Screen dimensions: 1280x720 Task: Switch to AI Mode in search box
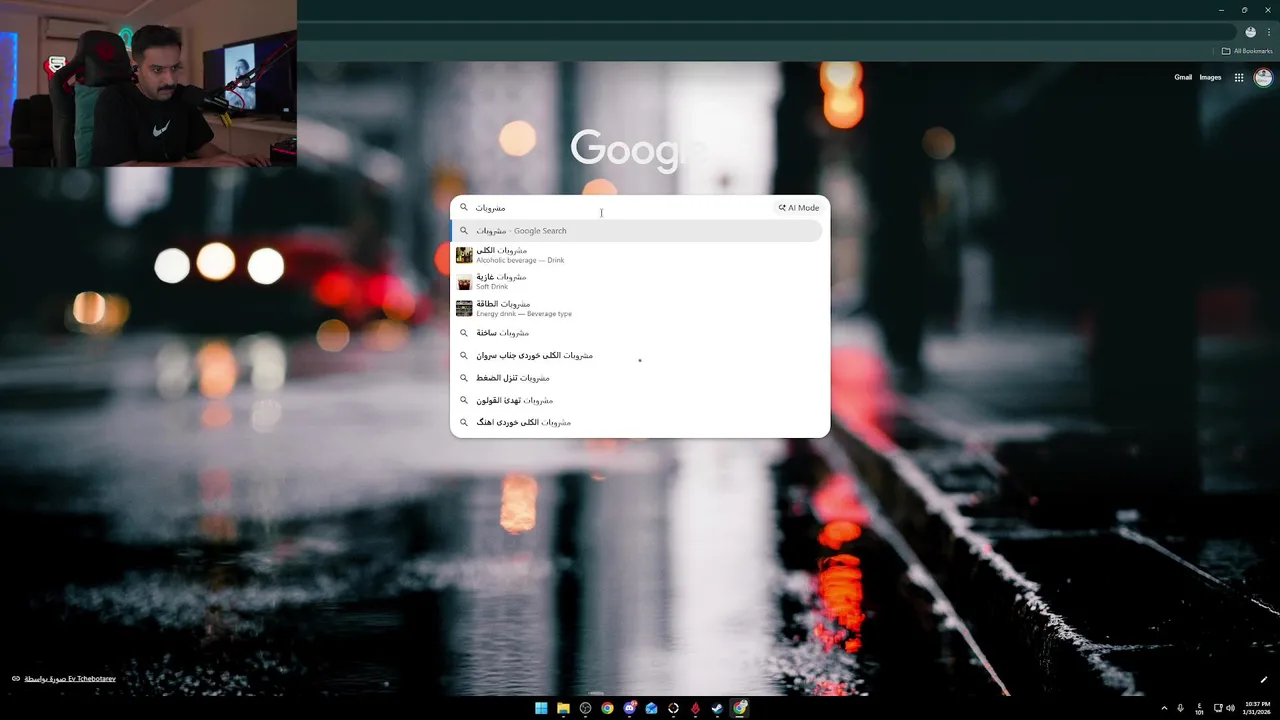click(798, 208)
